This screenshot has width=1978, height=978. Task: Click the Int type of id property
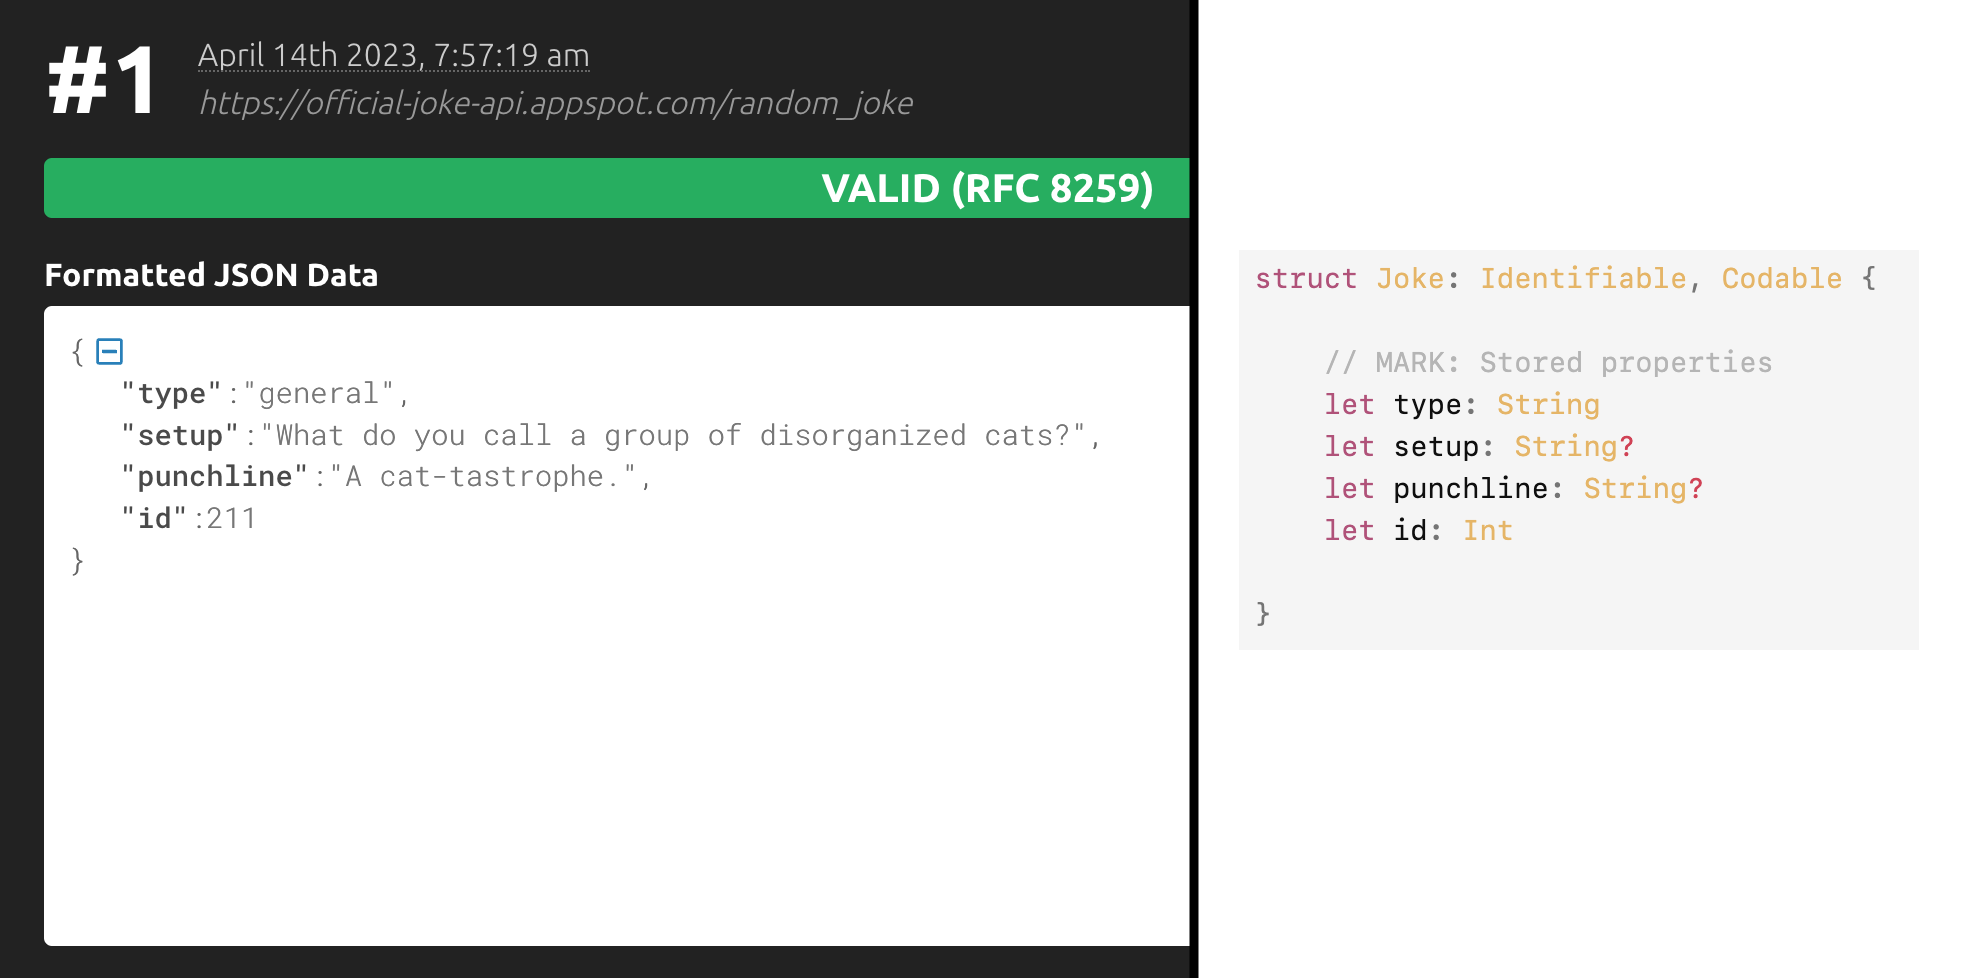1487,531
